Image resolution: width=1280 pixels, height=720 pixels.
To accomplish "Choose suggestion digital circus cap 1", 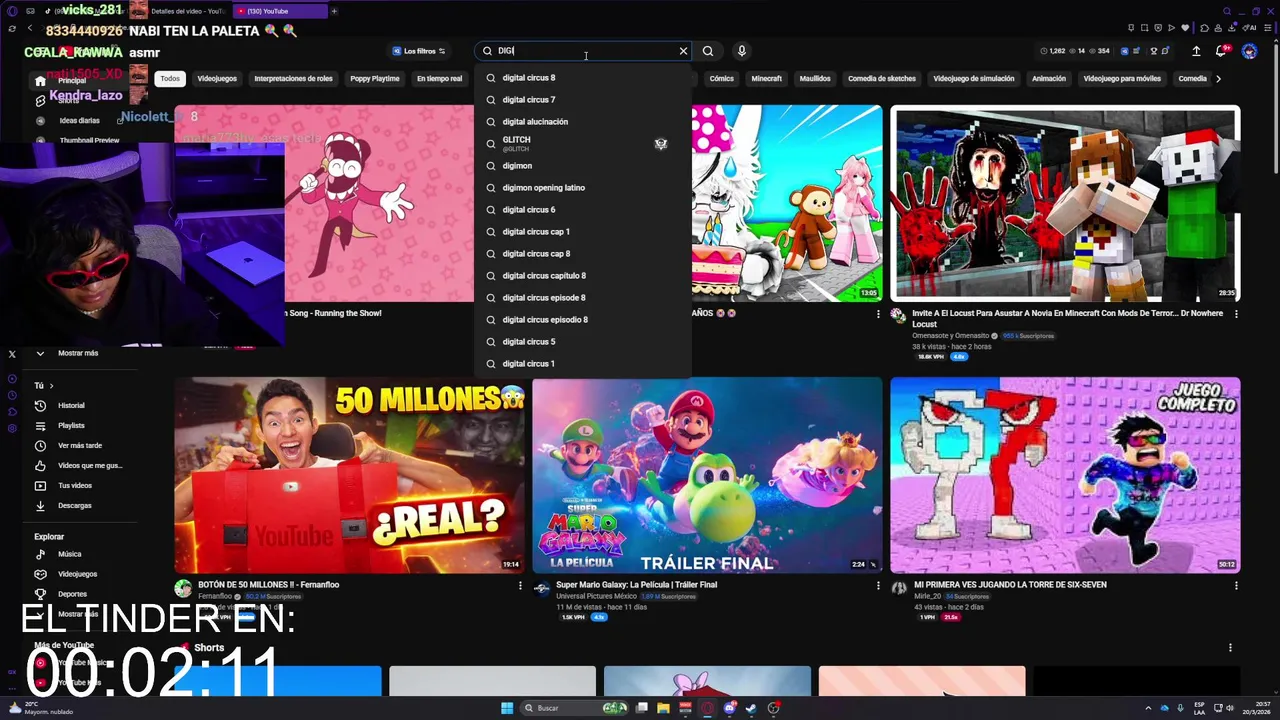I will pos(583,232).
